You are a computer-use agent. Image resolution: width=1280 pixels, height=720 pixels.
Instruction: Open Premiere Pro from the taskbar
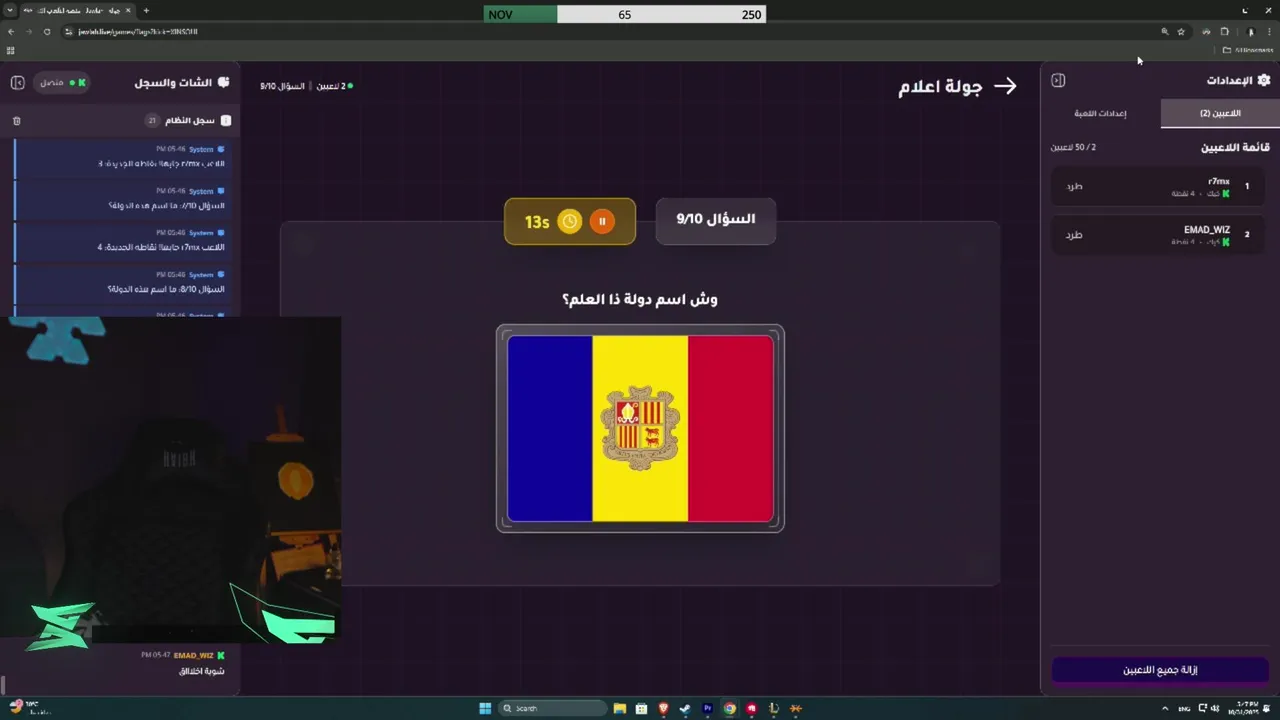point(708,708)
